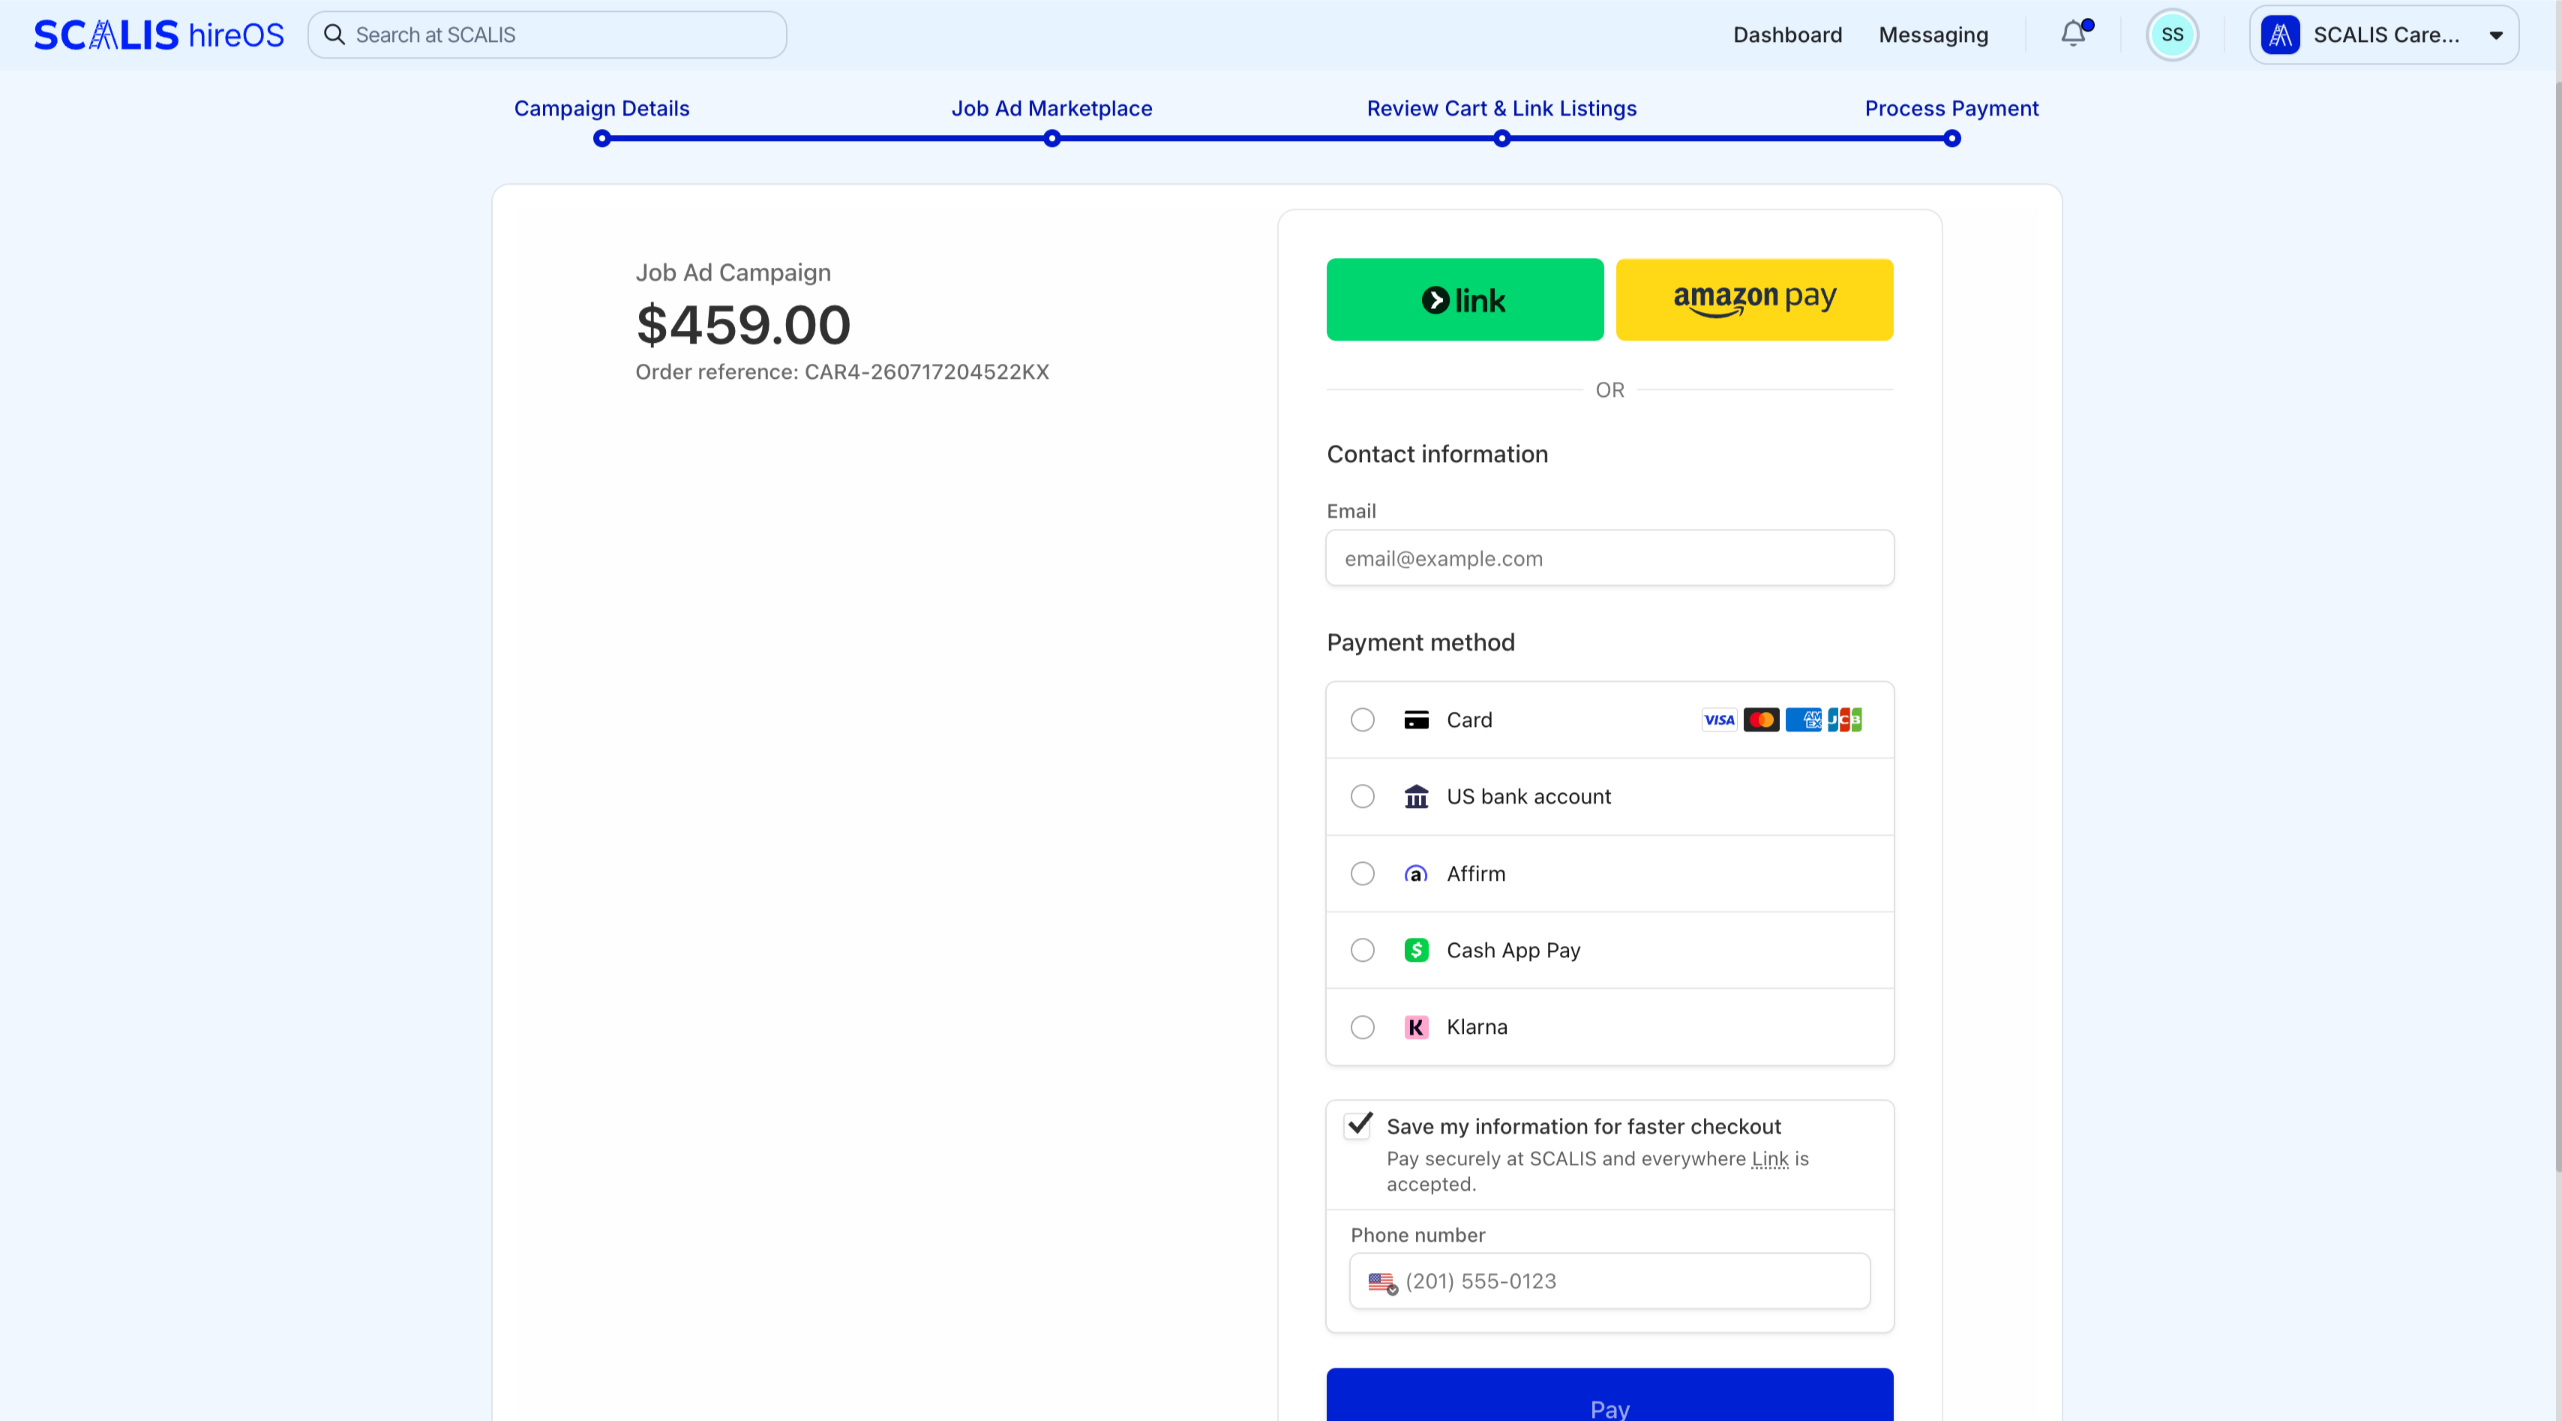Choose the Affirm radio button

coord(1362,874)
